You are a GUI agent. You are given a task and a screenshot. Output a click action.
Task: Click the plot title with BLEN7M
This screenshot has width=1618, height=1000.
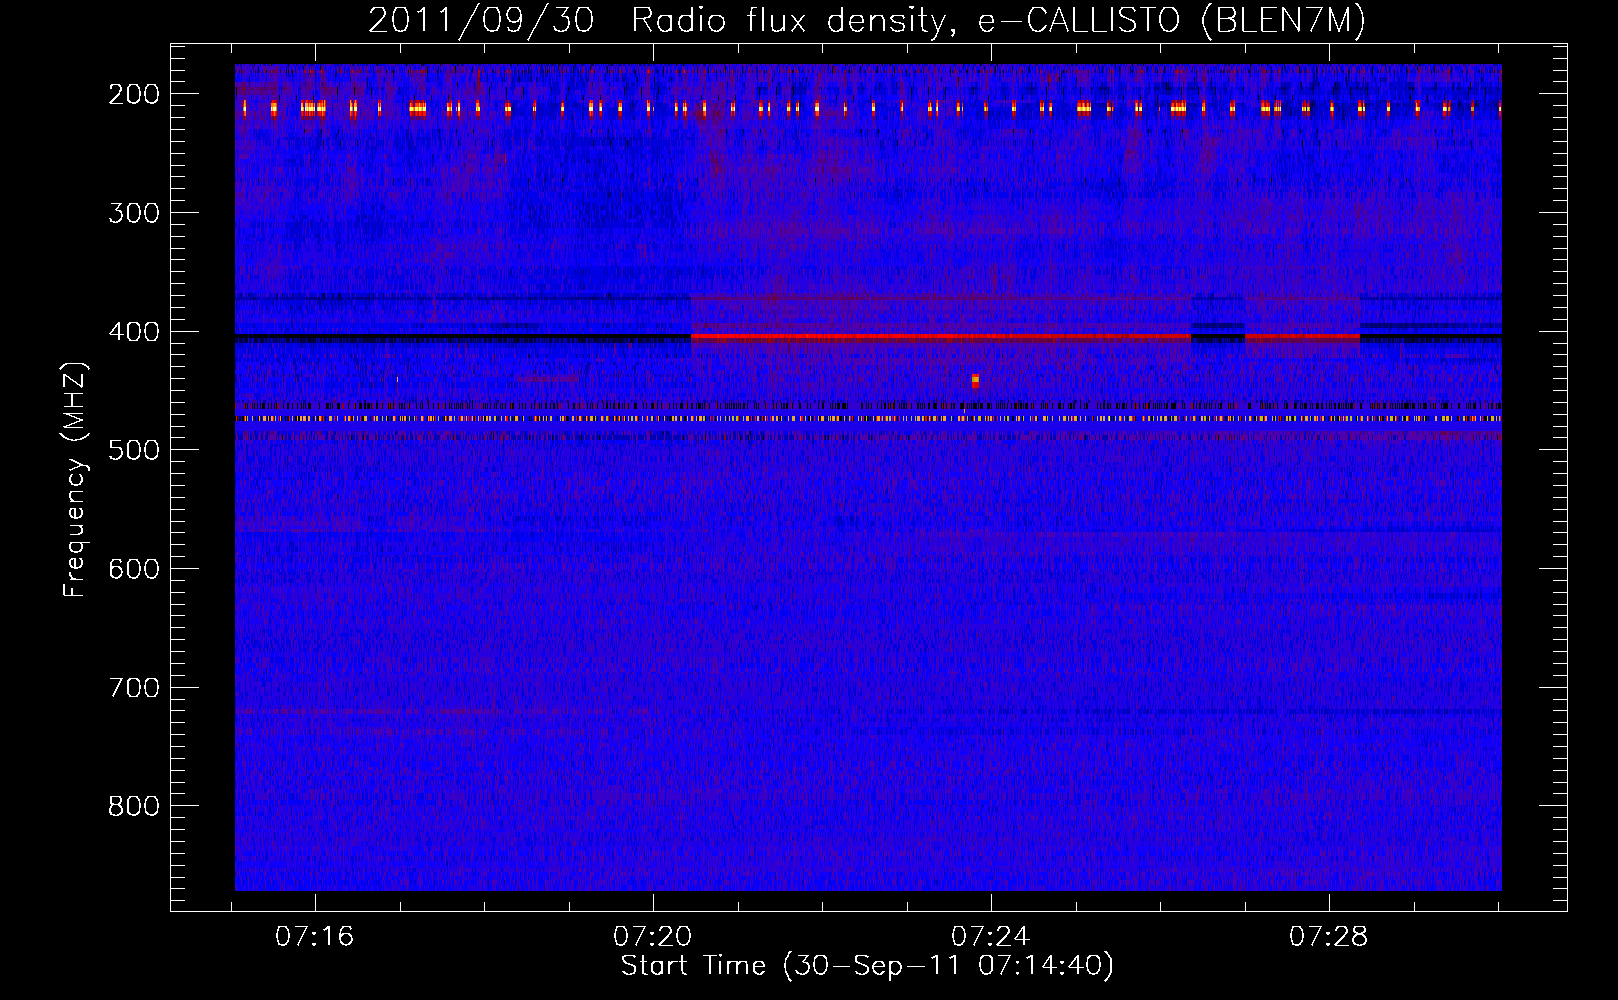[x=866, y=21]
